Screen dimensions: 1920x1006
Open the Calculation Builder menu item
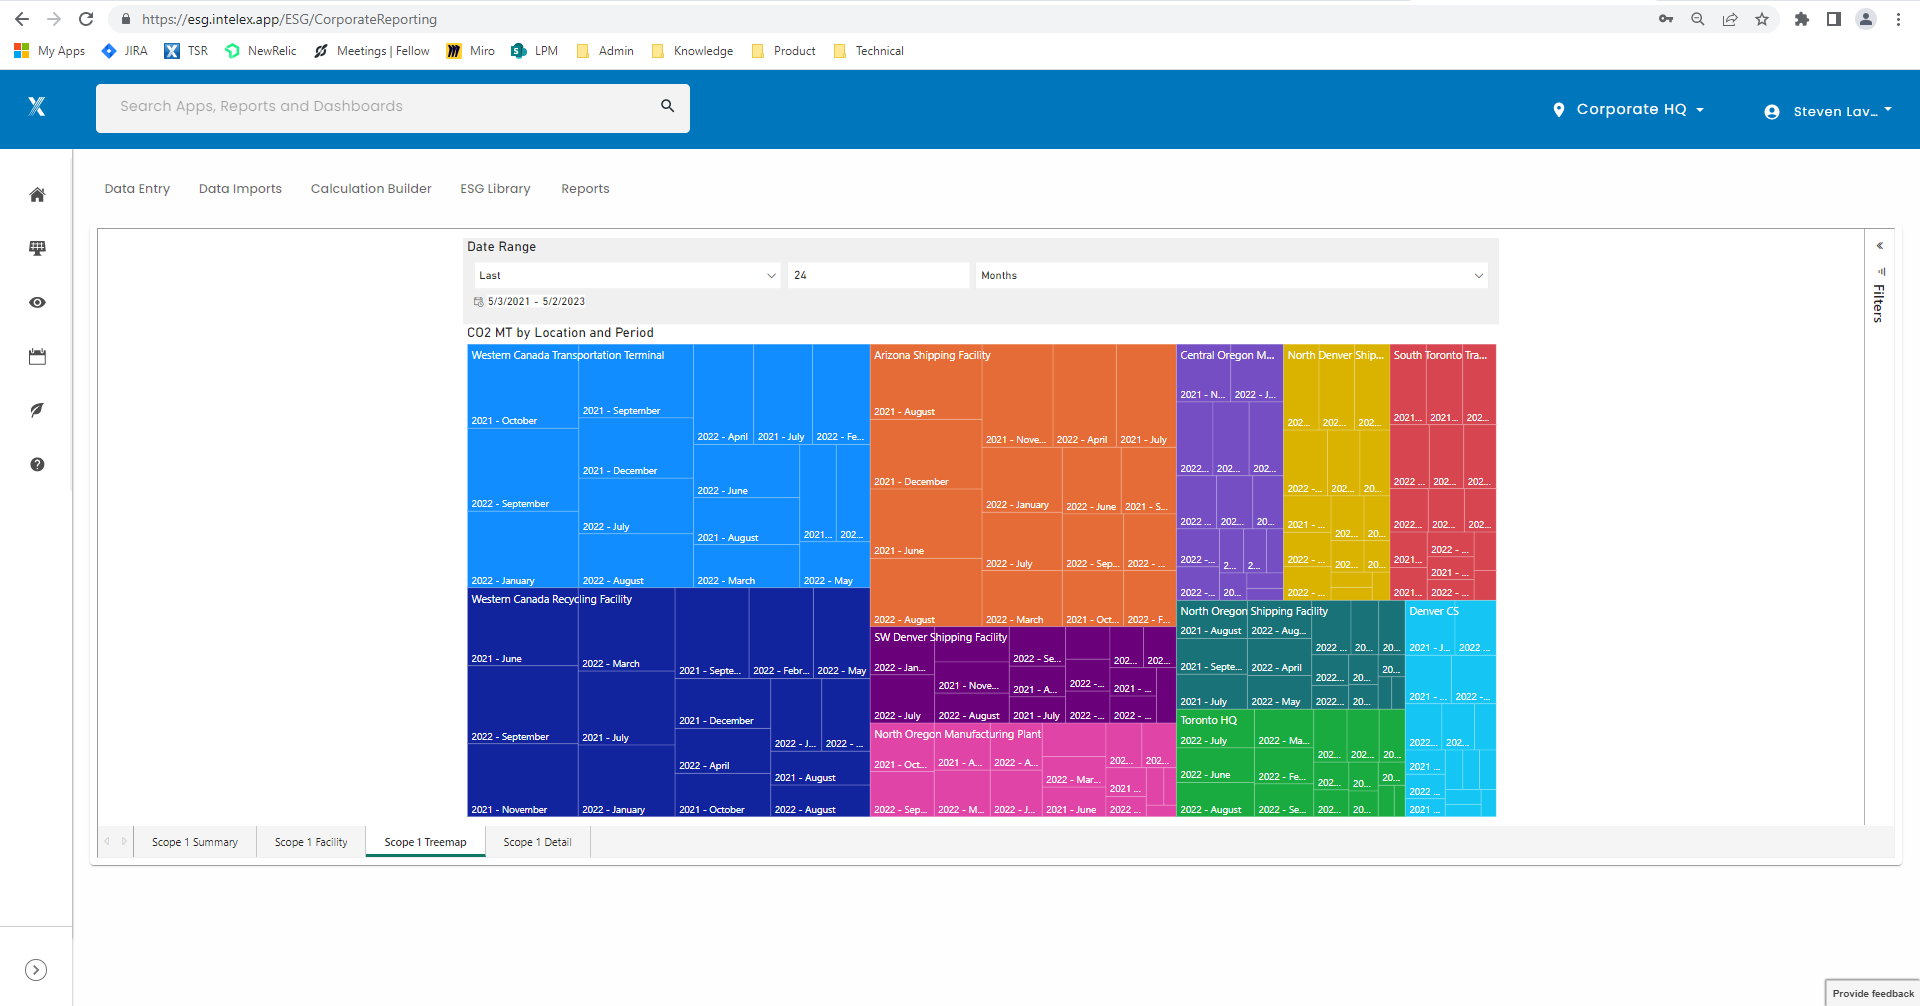tap(371, 188)
